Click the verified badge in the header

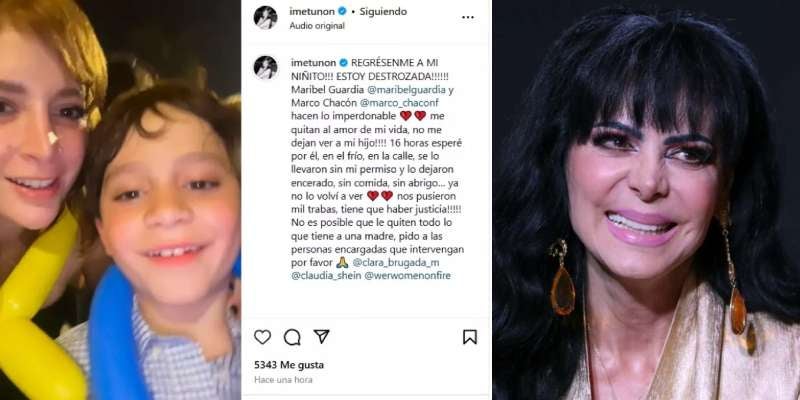[342, 11]
